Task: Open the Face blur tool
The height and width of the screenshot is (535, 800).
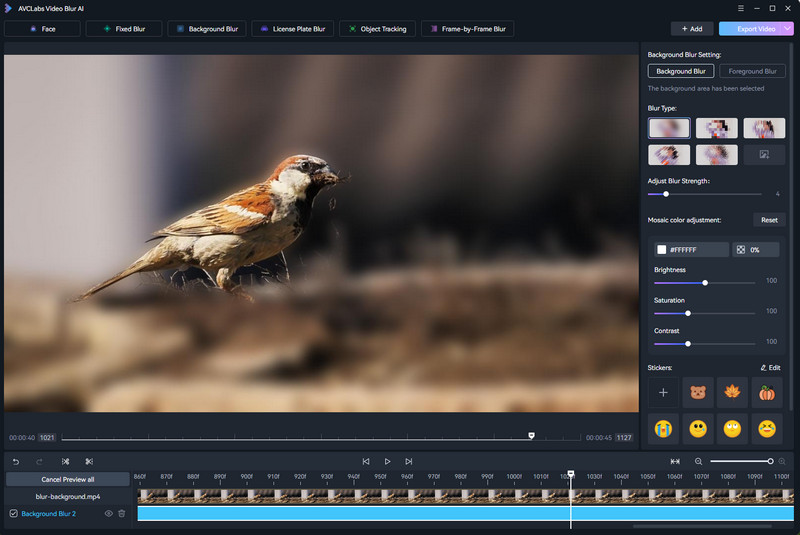Action: click(42, 29)
